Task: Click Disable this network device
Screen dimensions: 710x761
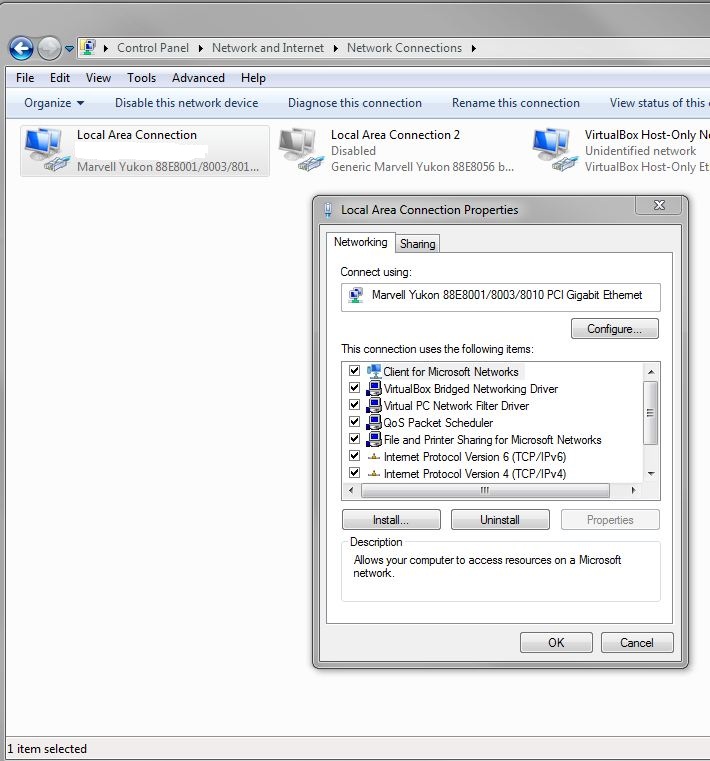Action: [x=186, y=103]
